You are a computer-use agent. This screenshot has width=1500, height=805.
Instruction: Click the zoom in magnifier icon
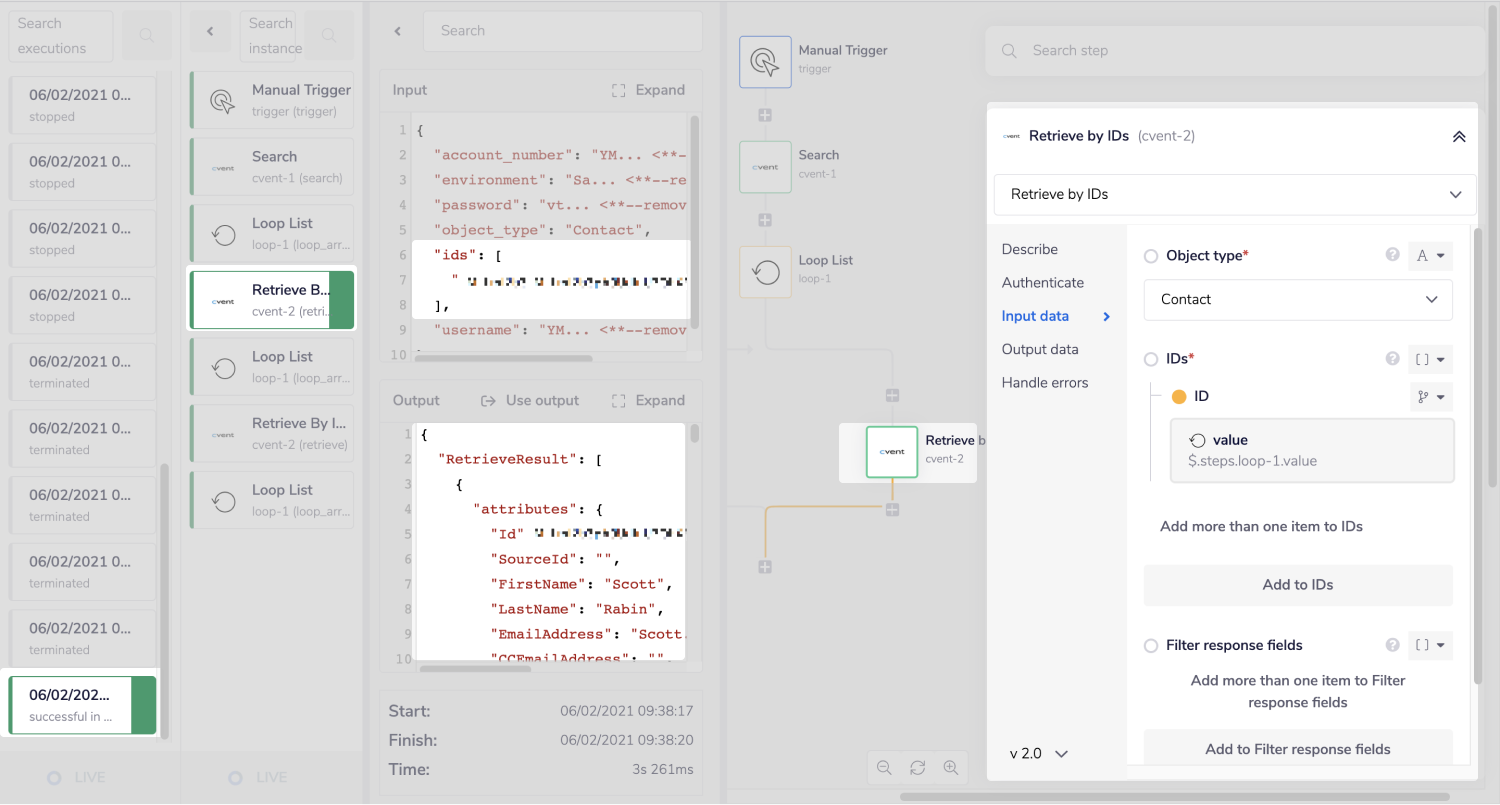point(951,767)
